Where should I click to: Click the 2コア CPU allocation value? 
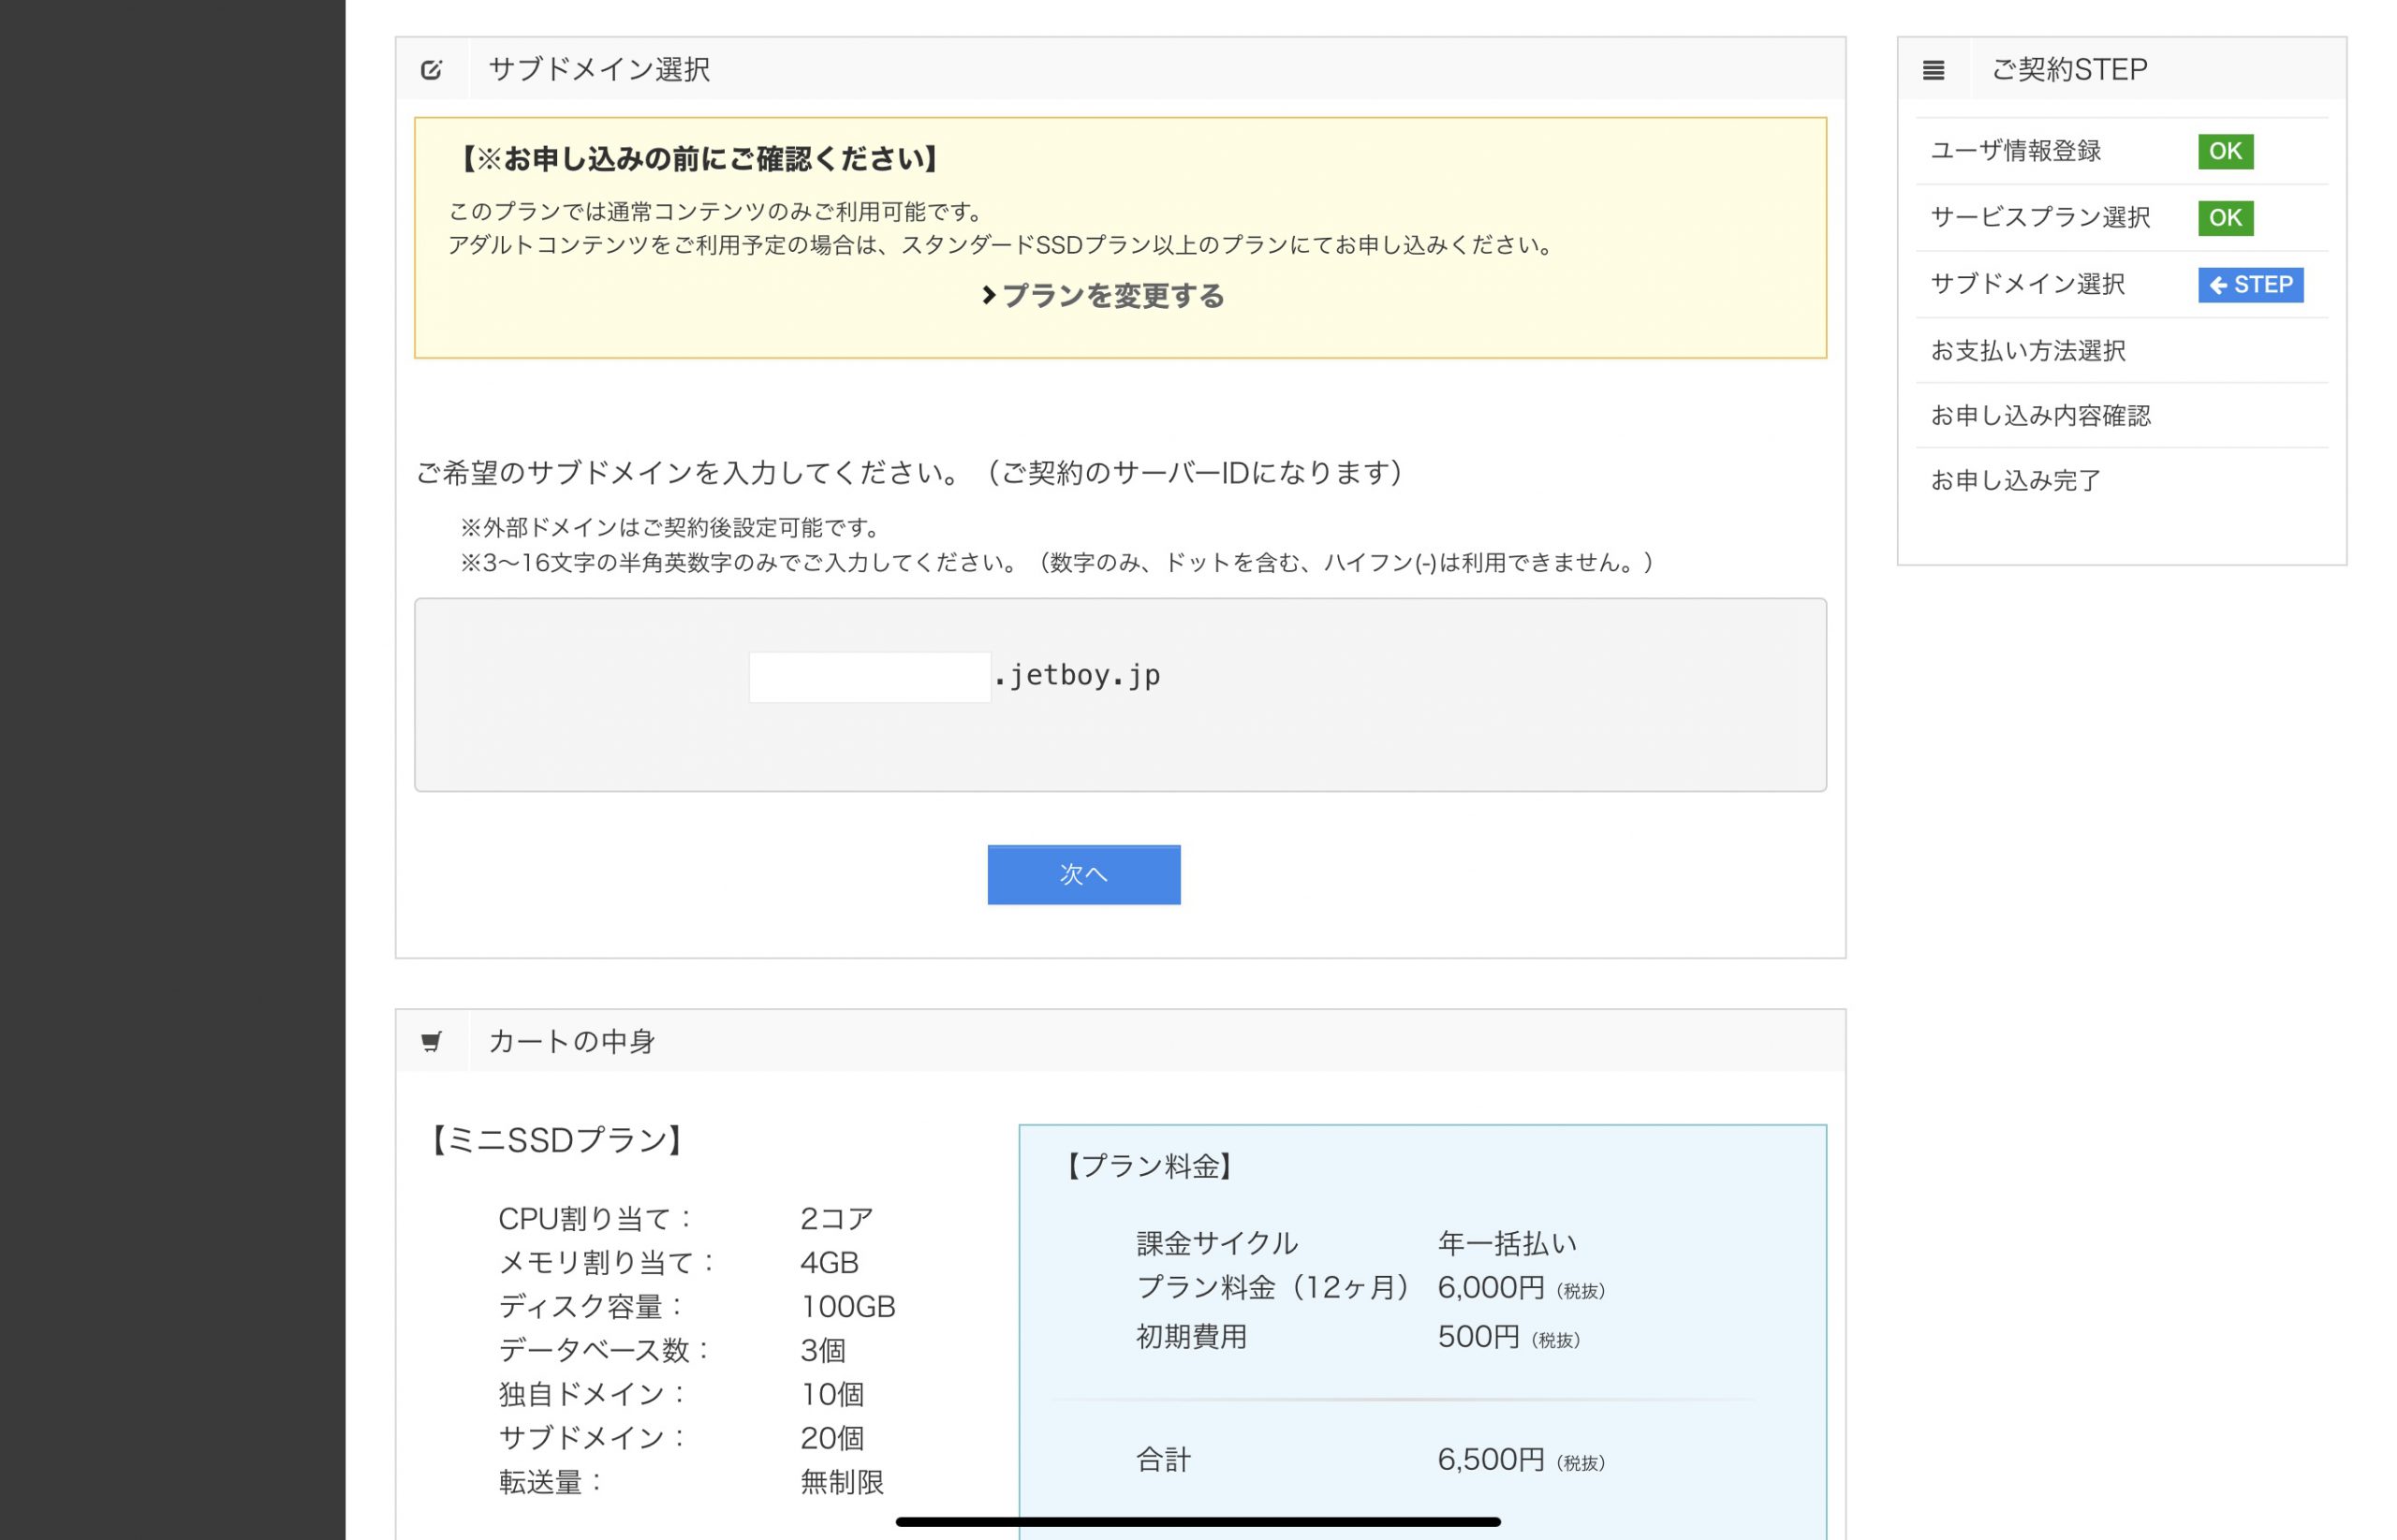coord(836,1219)
